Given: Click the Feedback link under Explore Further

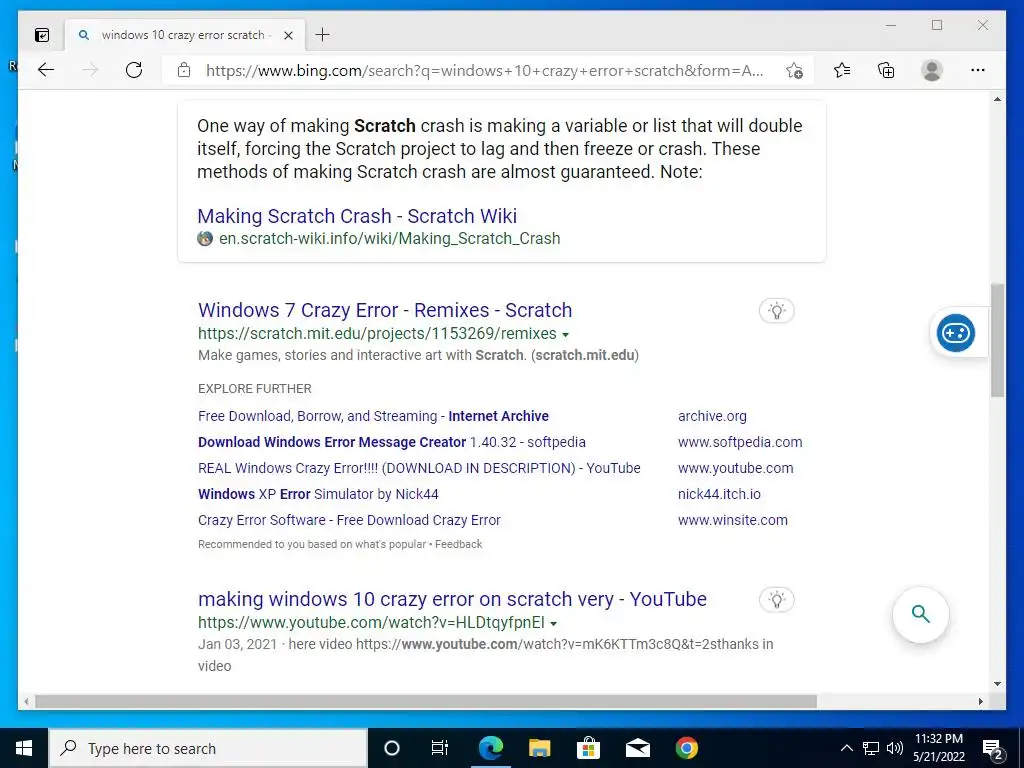Looking at the screenshot, I should [x=458, y=544].
